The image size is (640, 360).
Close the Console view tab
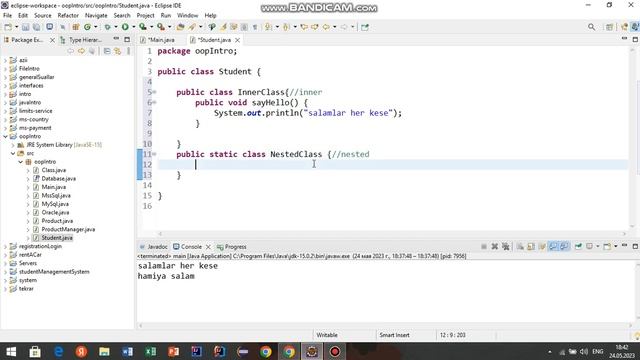[208, 247]
